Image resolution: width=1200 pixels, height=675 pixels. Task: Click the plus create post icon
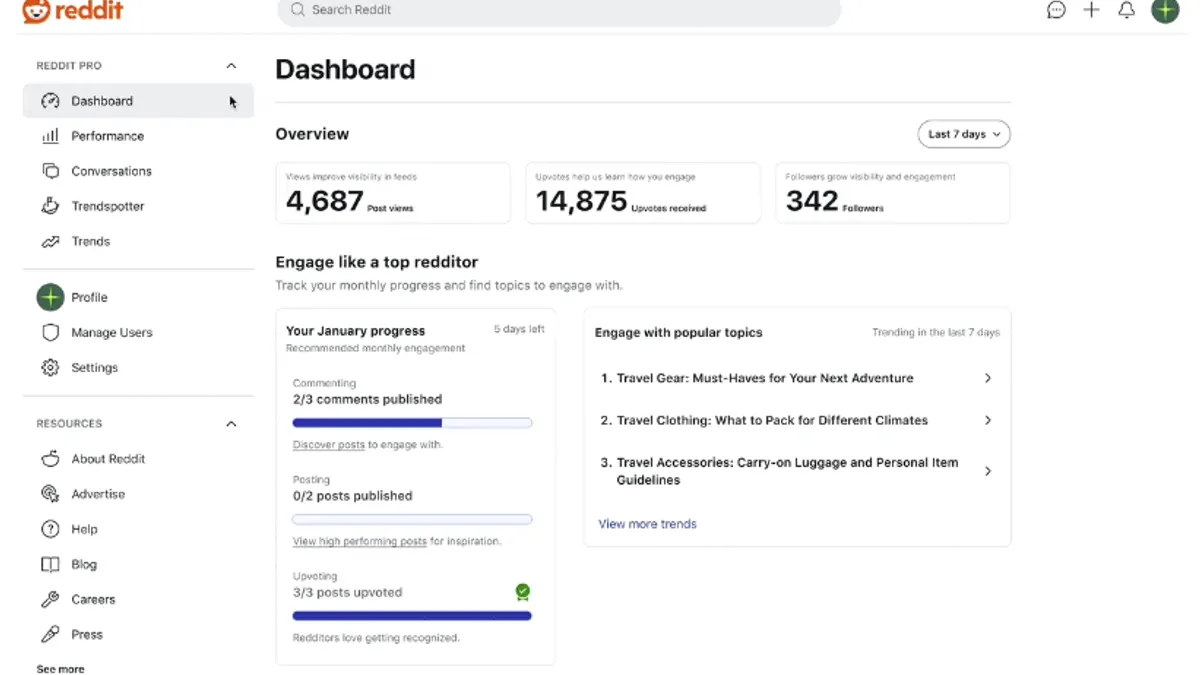click(x=1091, y=10)
